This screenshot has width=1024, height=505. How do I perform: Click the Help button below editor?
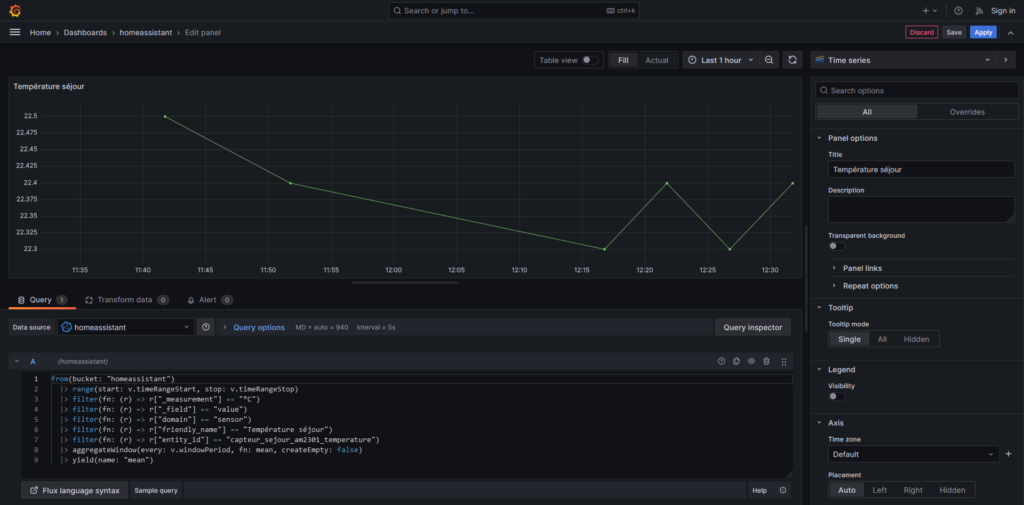pyautogui.click(x=760, y=490)
